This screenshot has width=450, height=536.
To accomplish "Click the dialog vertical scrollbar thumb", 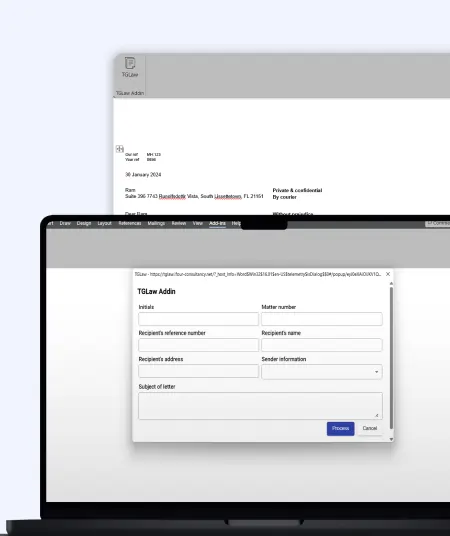I will click(x=391, y=358).
